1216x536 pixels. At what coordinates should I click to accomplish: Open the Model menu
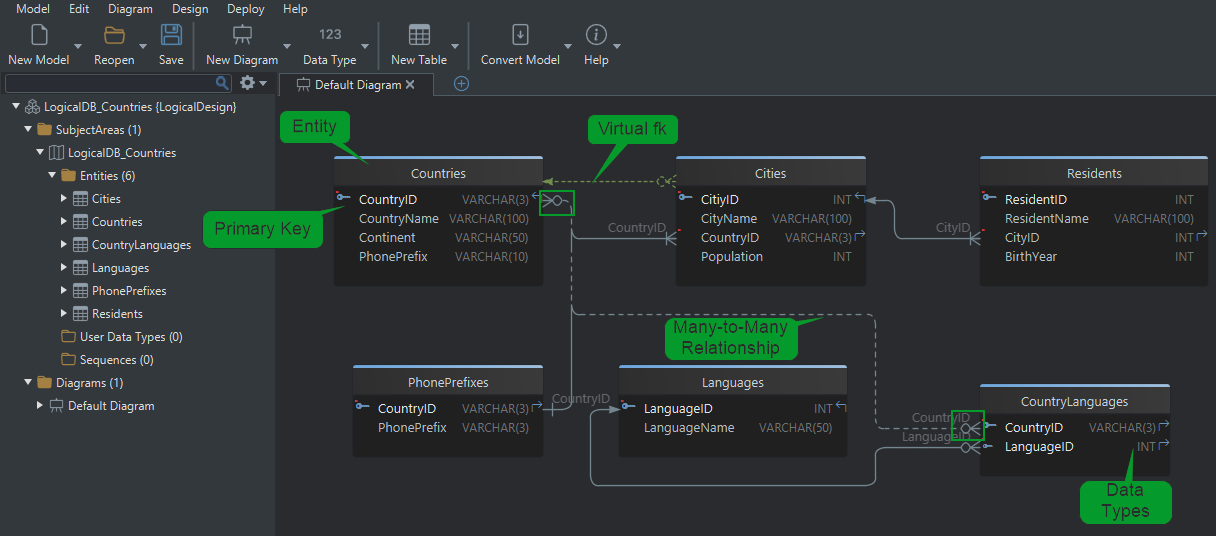click(33, 9)
